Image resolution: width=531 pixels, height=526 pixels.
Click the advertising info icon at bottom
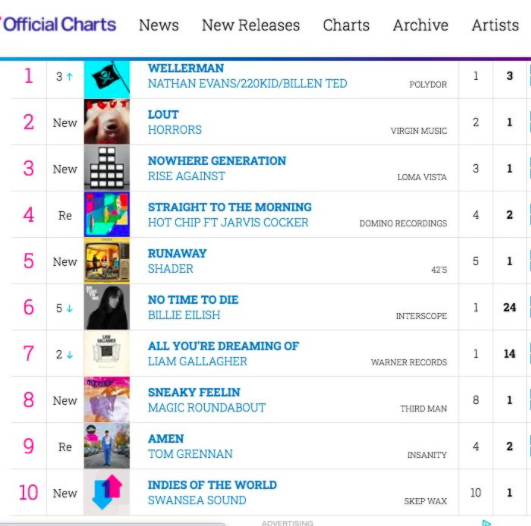tap(486, 523)
